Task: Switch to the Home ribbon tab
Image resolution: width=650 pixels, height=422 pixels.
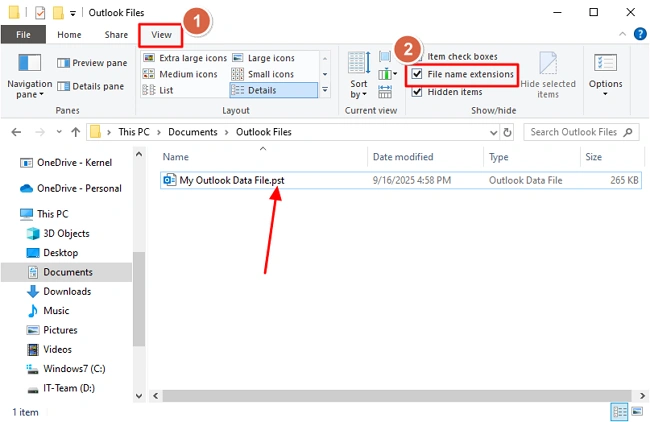Action: pyautogui.click(x=69, y=35)
